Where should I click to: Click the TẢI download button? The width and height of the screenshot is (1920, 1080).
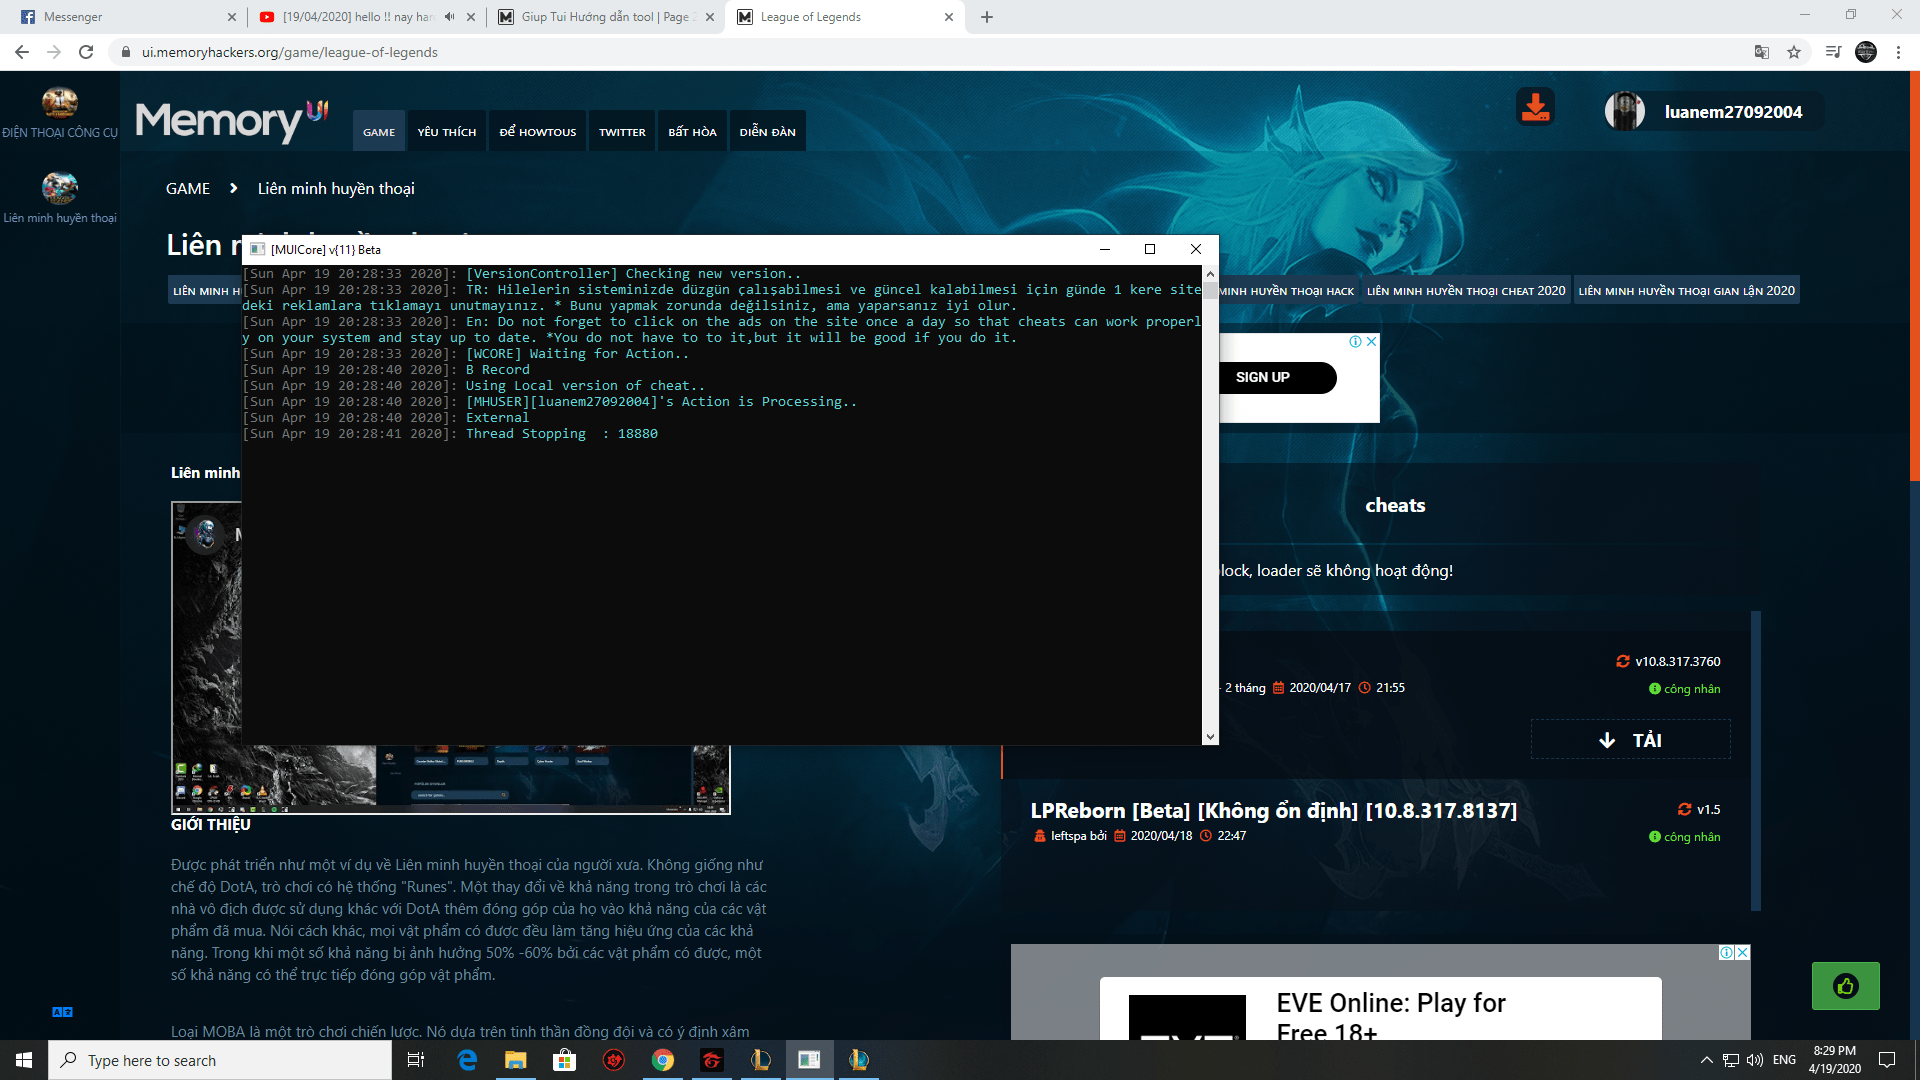coord(1630,740)
